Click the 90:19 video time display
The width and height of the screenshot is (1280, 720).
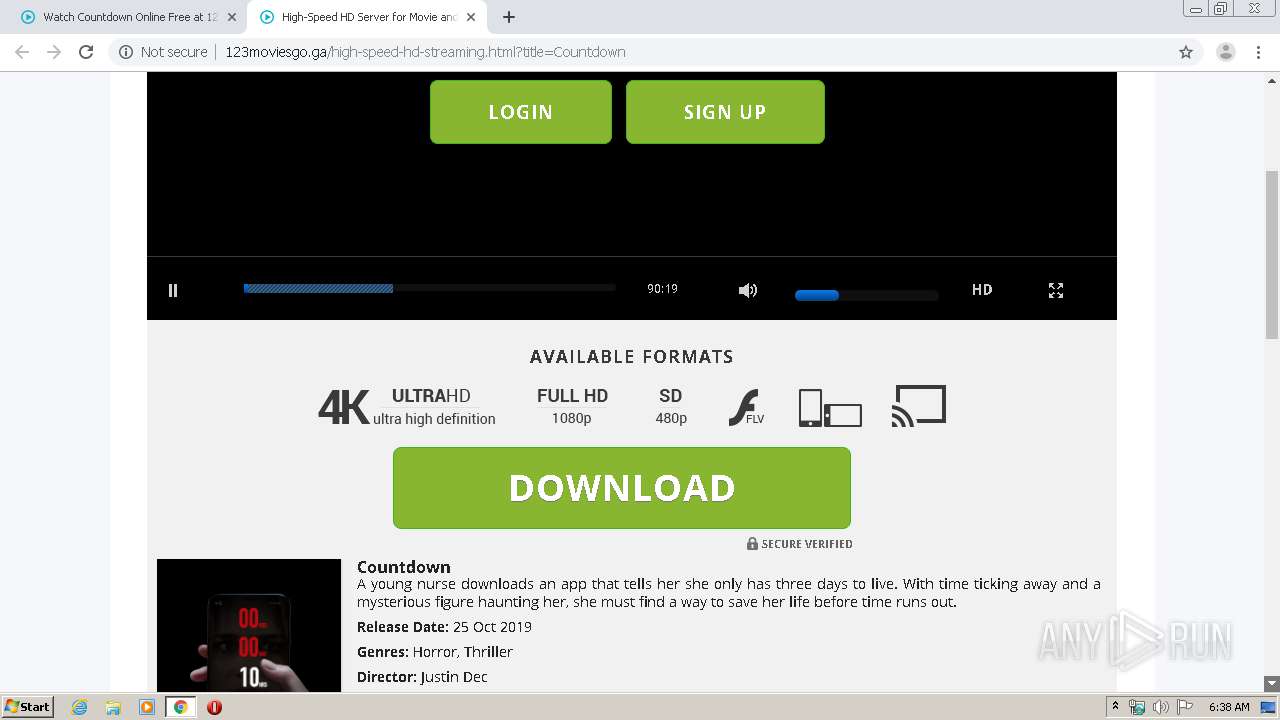(x=662, y=289)
